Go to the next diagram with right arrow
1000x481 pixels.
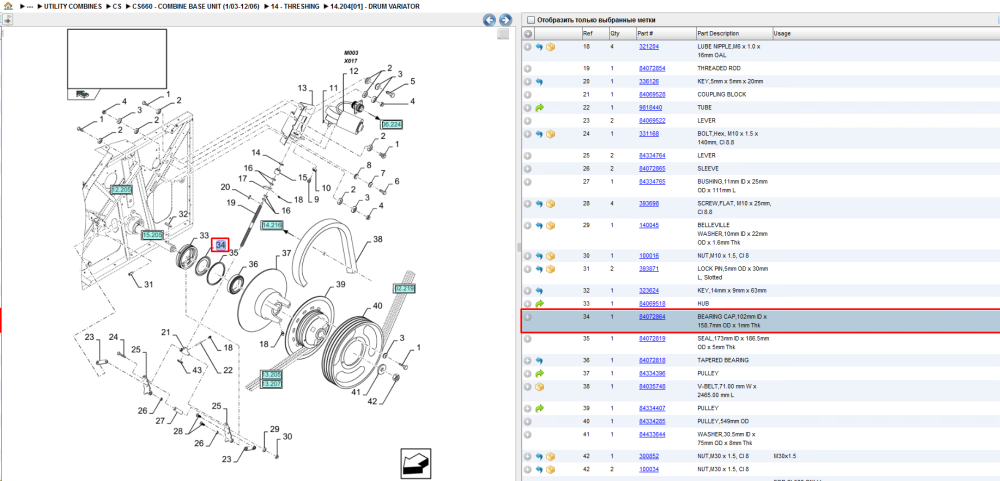(505, 20)
